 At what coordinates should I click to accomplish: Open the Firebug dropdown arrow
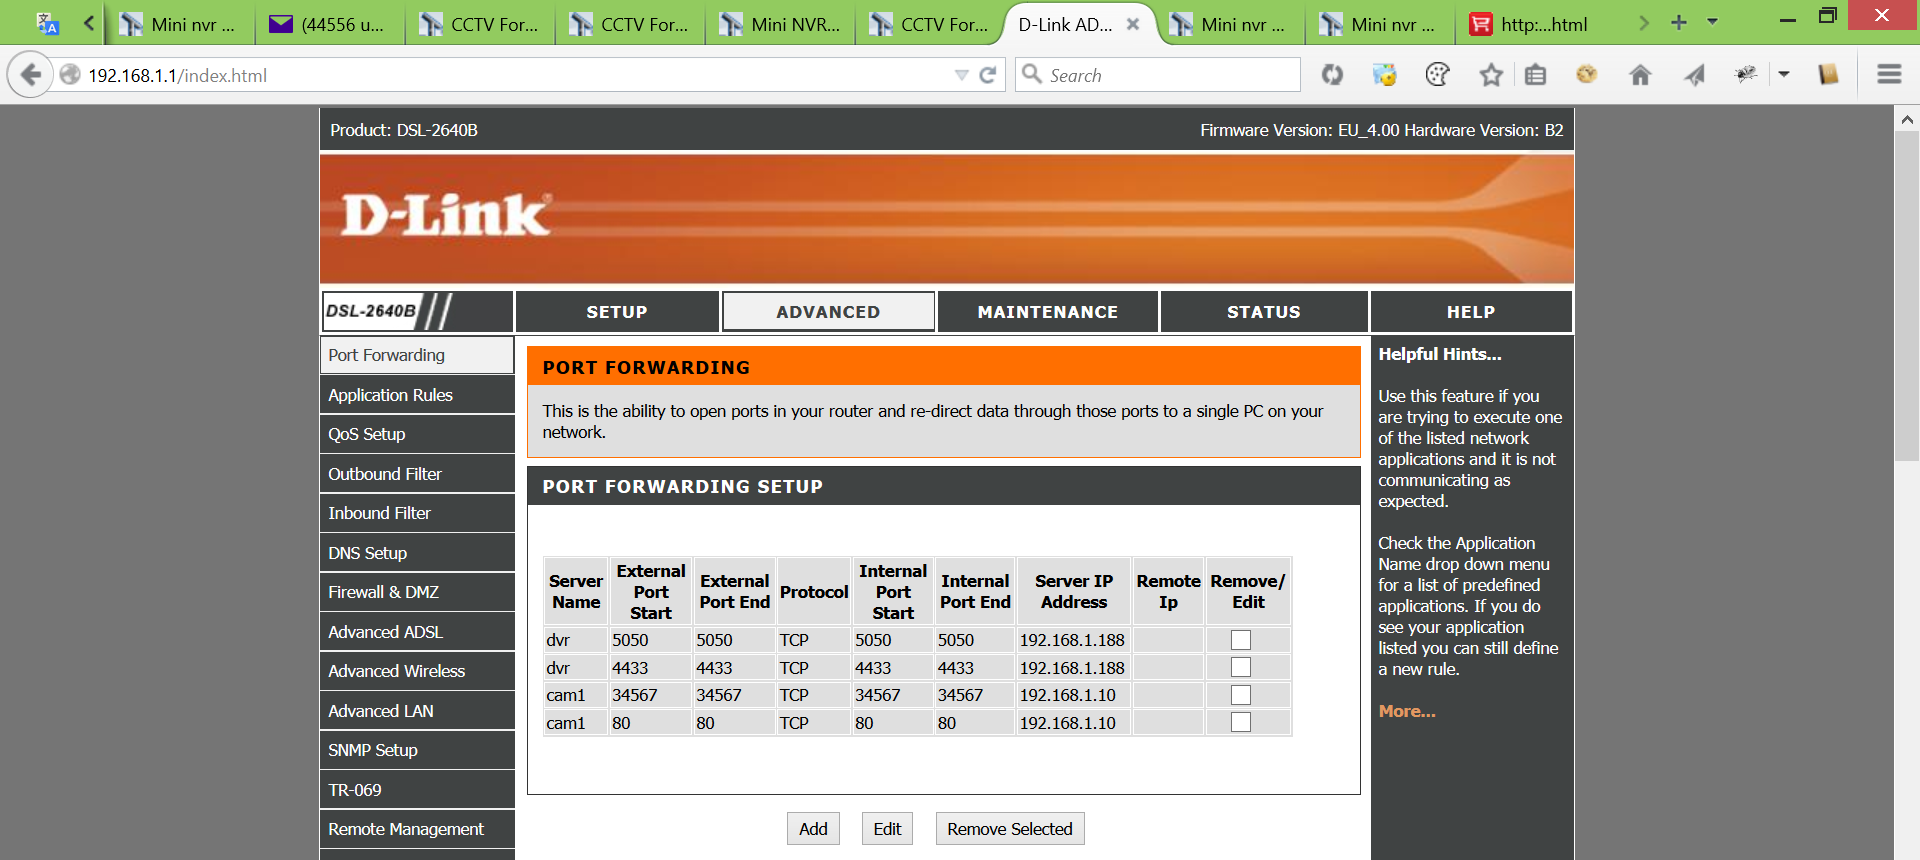1784,75
